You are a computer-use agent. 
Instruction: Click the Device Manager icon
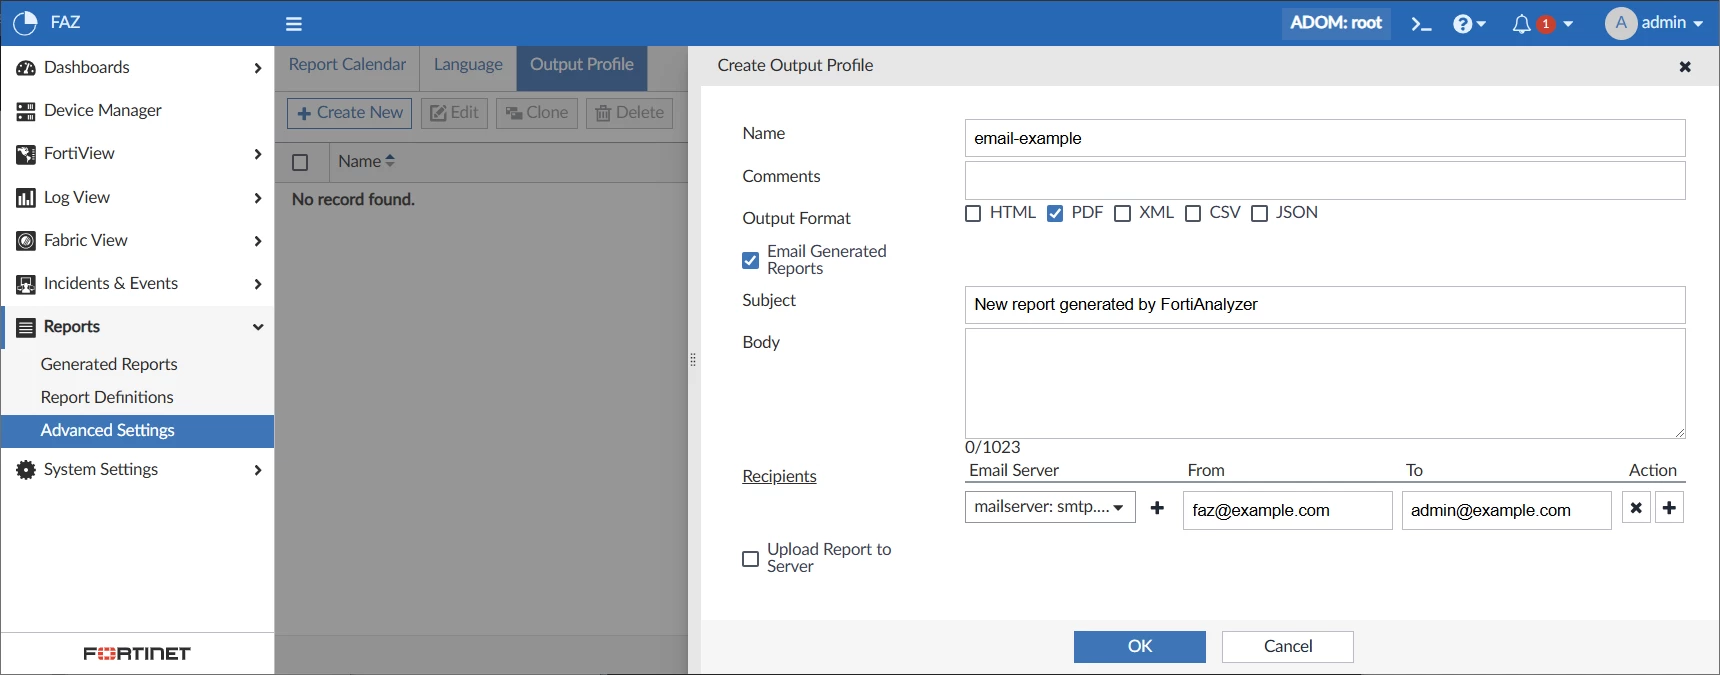click(x=26, y=111)
